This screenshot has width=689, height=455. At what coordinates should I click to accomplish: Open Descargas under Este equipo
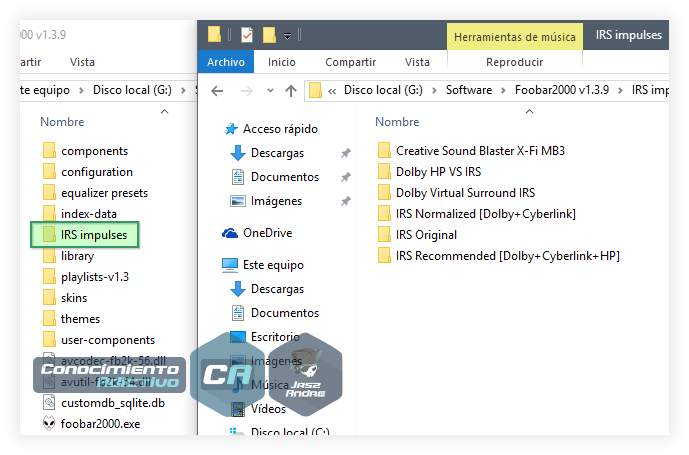point(267,289)
